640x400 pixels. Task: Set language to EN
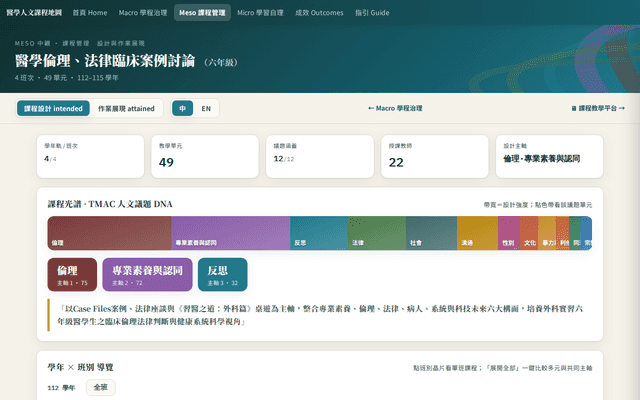[x=206, y=109]
